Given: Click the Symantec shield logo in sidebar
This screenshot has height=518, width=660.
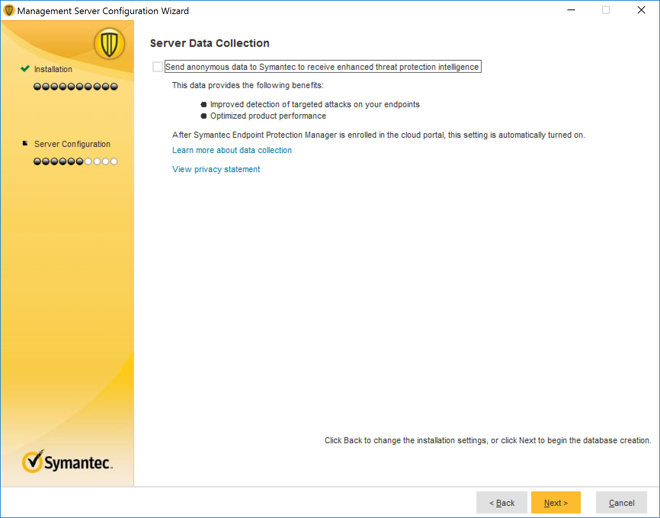Looking at the screenshot, I should (x=109, y=44).
